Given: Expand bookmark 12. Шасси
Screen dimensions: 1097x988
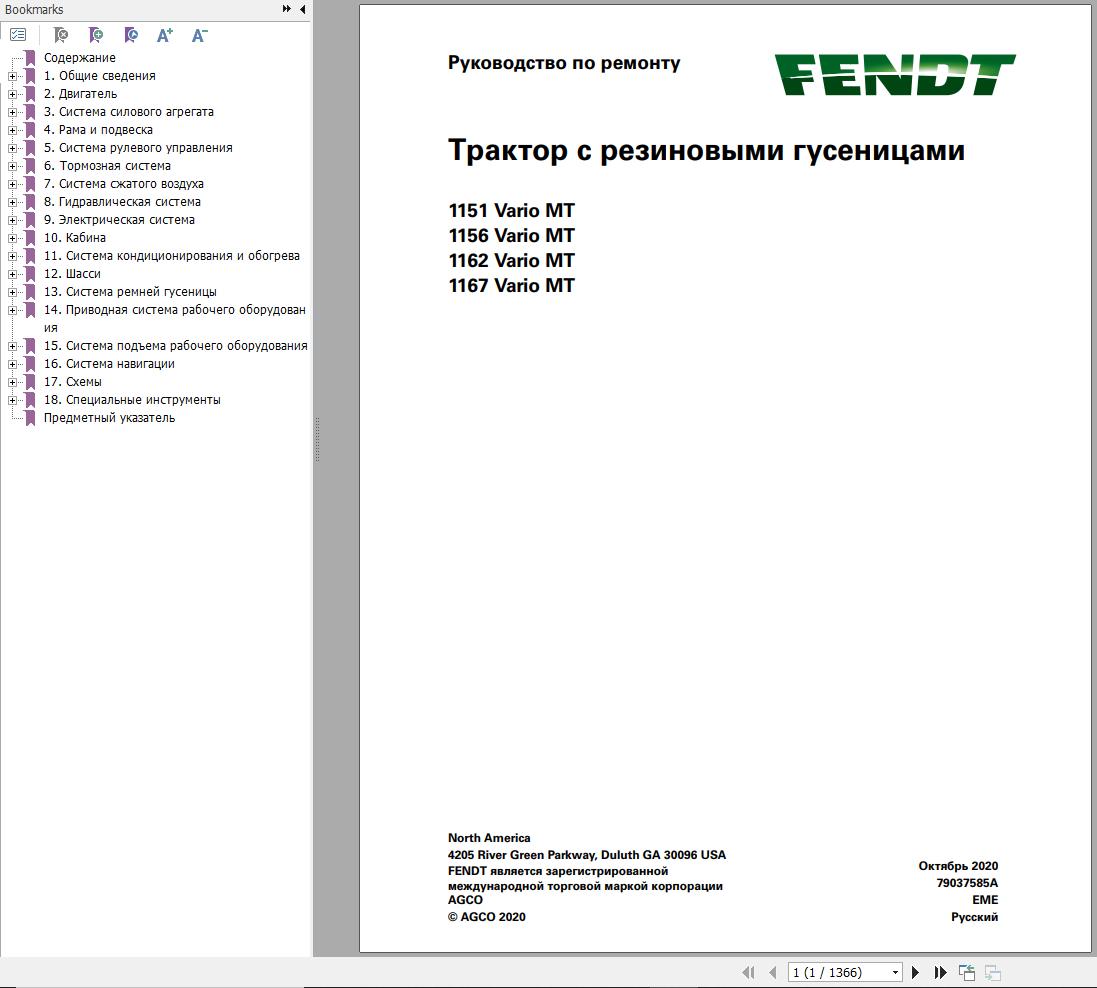Looking at the screenshot, I should 12,274.
